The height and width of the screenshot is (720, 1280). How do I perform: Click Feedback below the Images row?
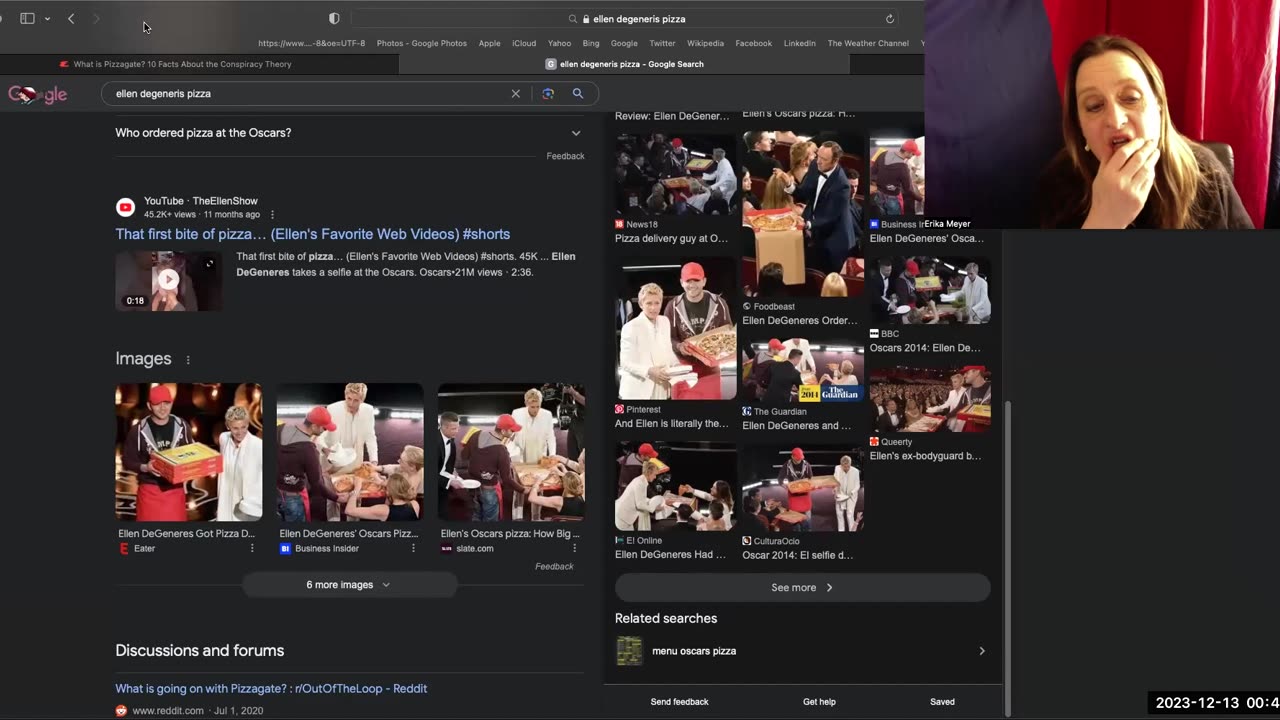[554, 566]
